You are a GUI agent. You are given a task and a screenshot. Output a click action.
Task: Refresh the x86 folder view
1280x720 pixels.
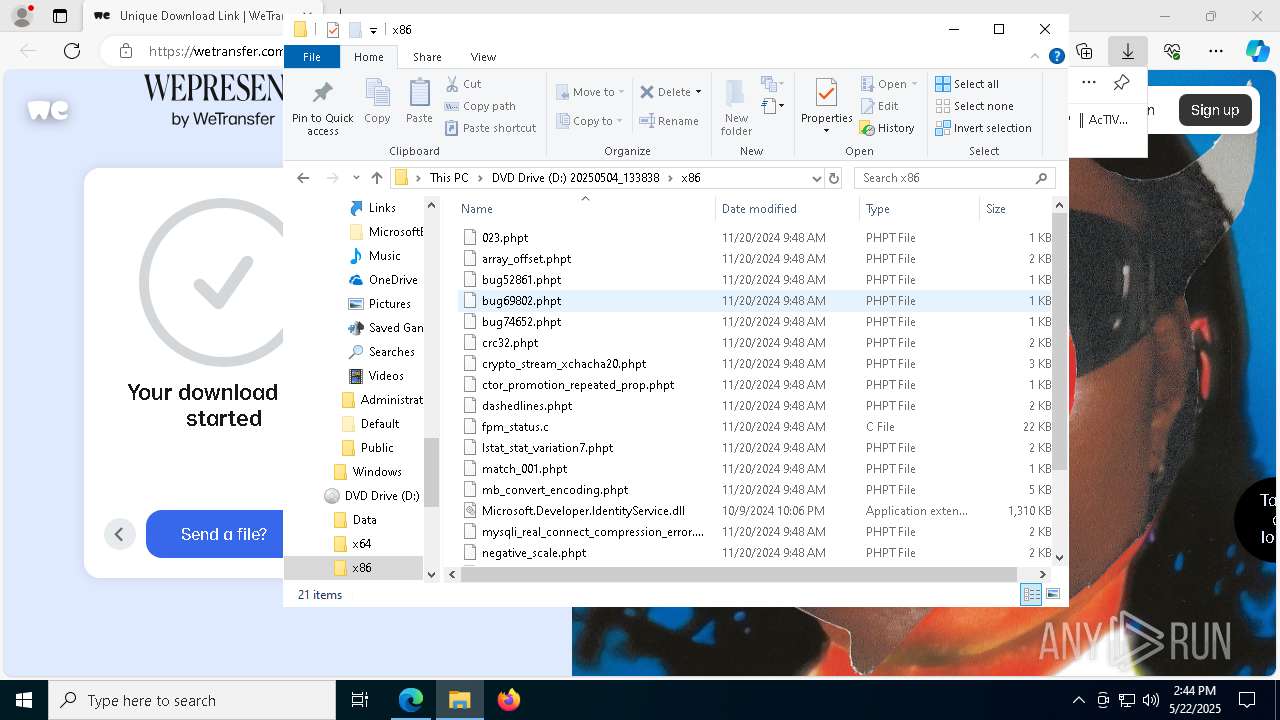point(834,178)
